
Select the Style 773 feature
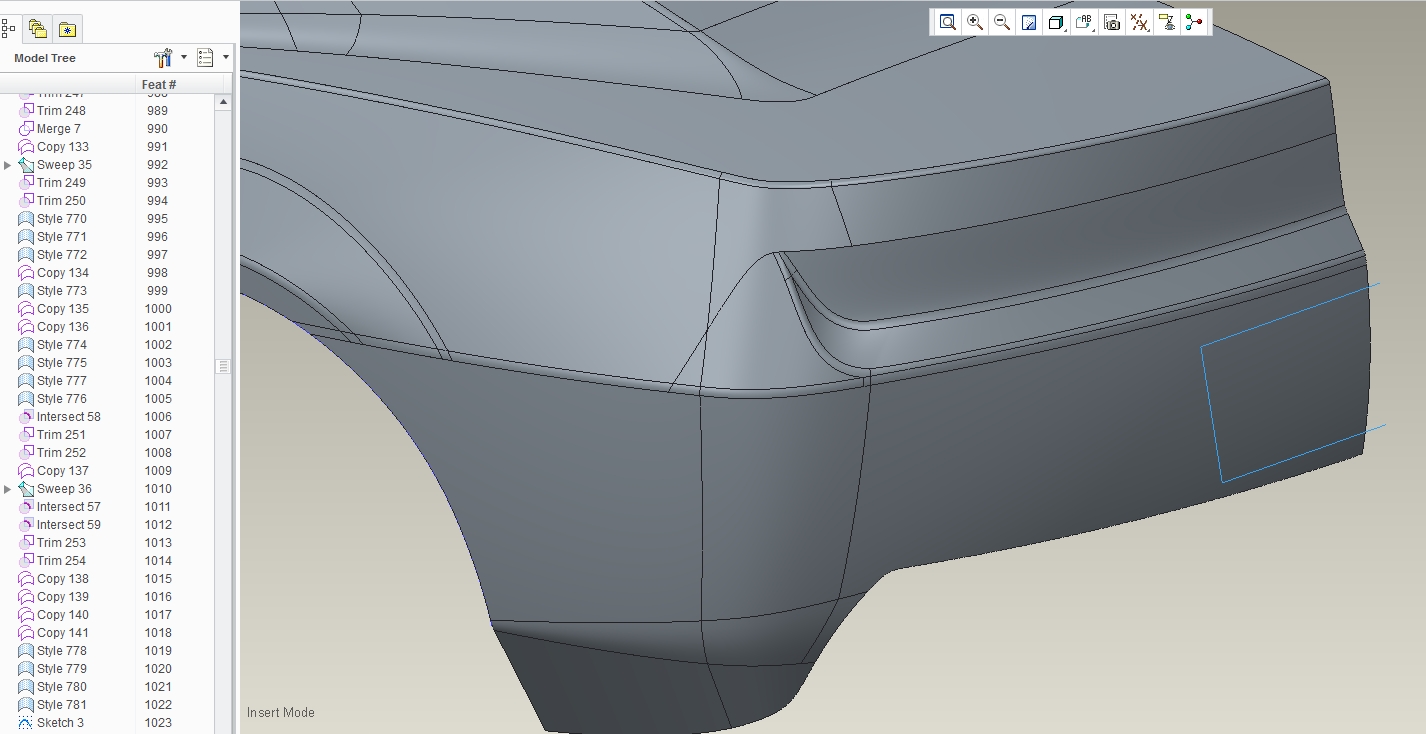click(53, 291)
